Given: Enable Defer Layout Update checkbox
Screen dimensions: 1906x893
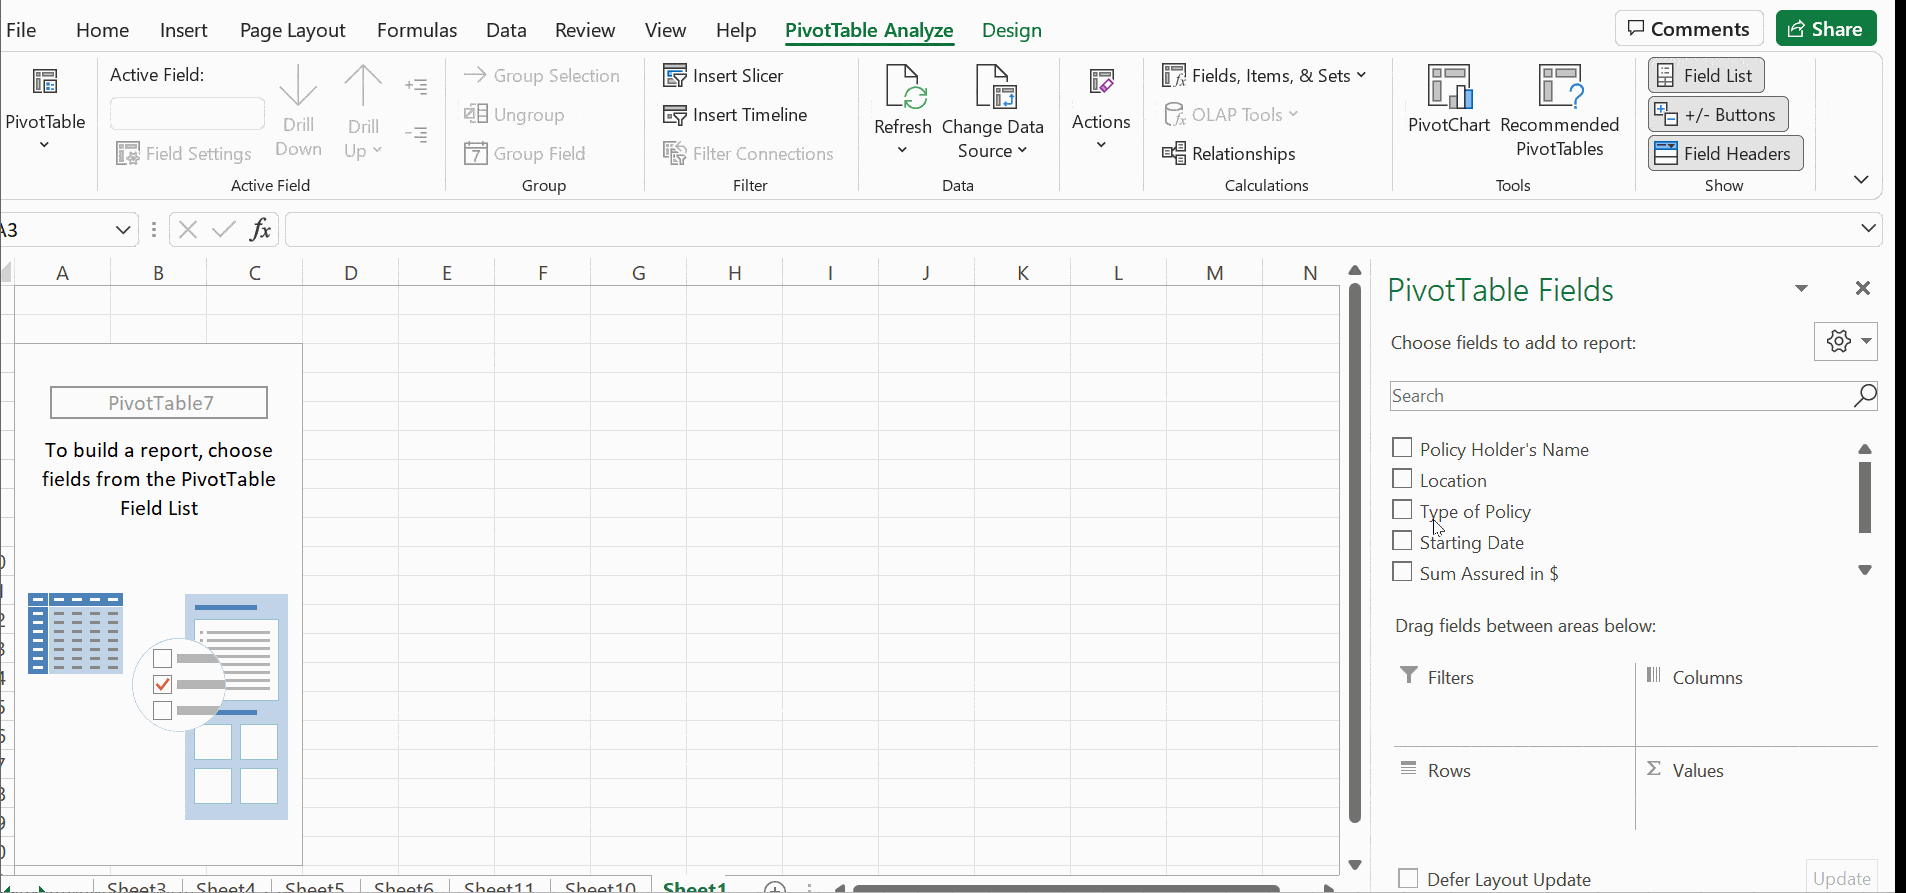Looking at the screenshot, I should coord(1408,879).
